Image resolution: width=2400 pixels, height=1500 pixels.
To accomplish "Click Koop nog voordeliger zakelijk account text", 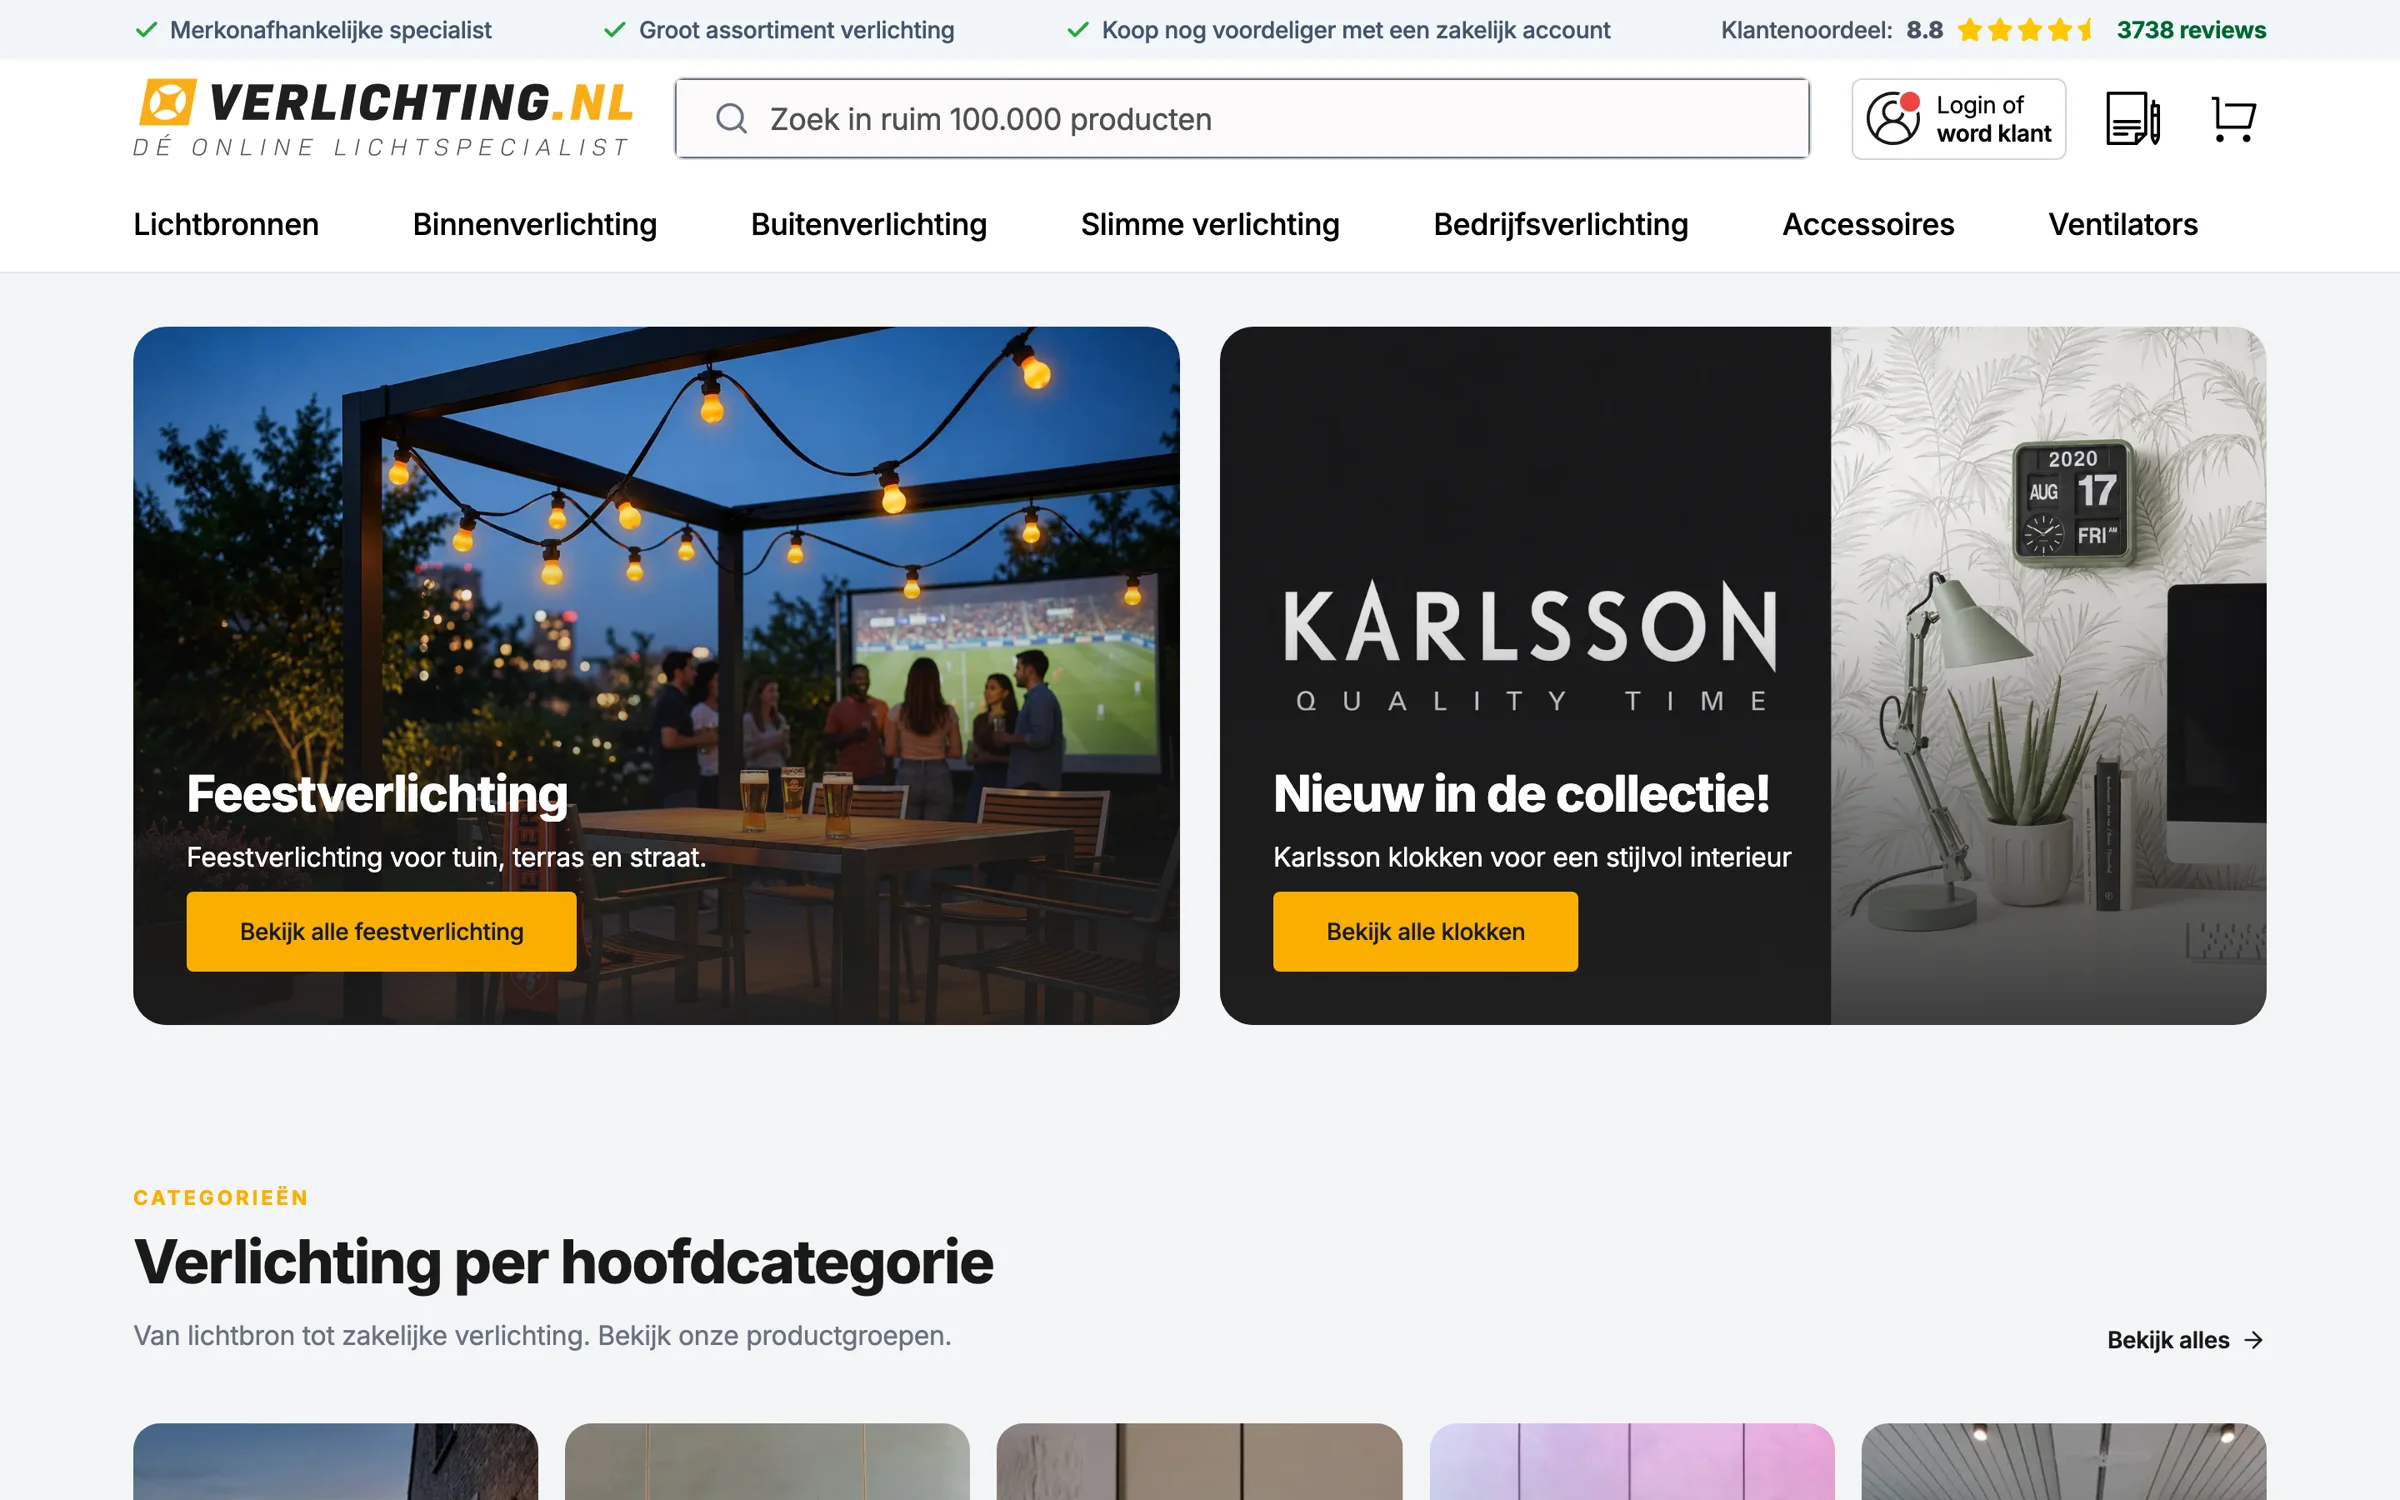I will point(1356,30).
